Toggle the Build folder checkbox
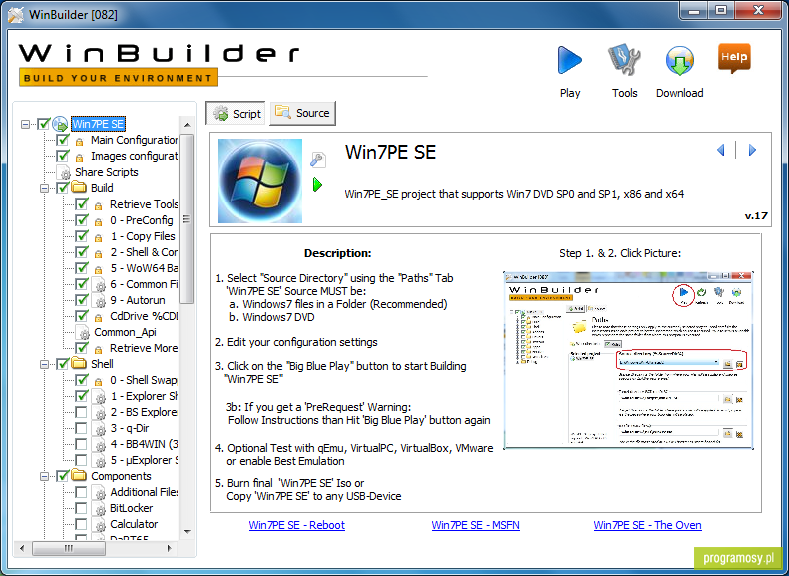This screenshot has width=789, height=576. [x=63, y=188]
